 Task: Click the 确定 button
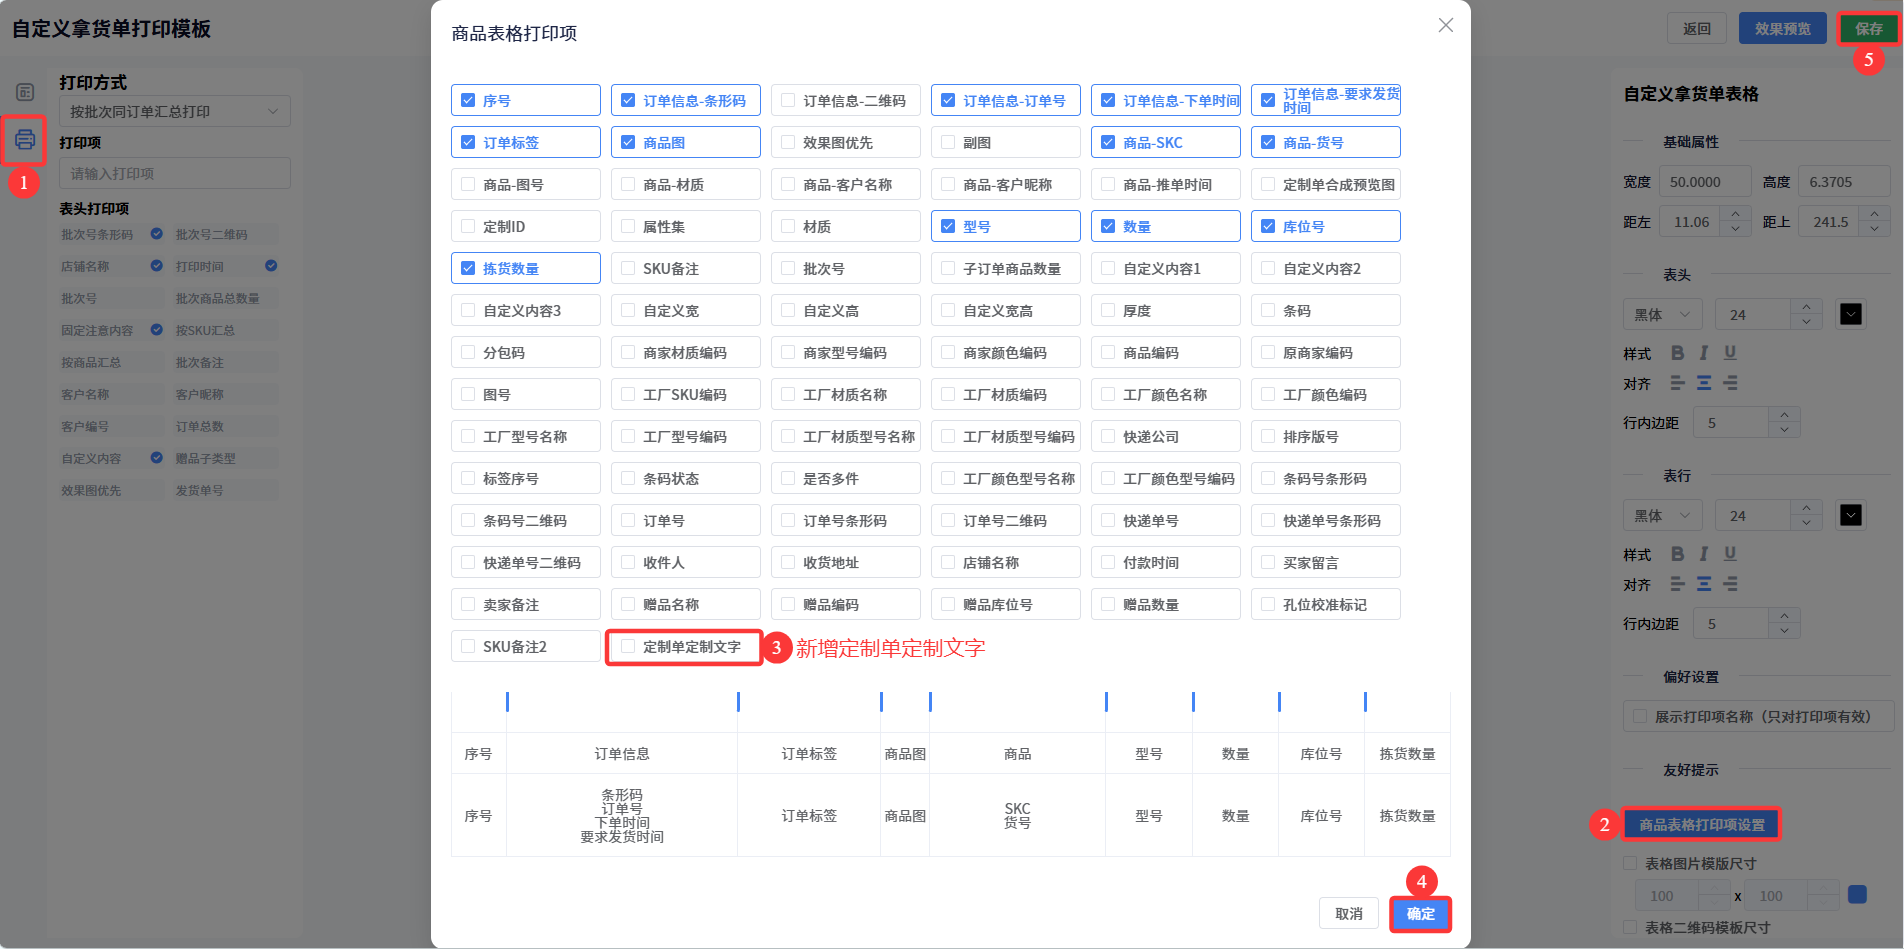click(x=1420, y=914)
